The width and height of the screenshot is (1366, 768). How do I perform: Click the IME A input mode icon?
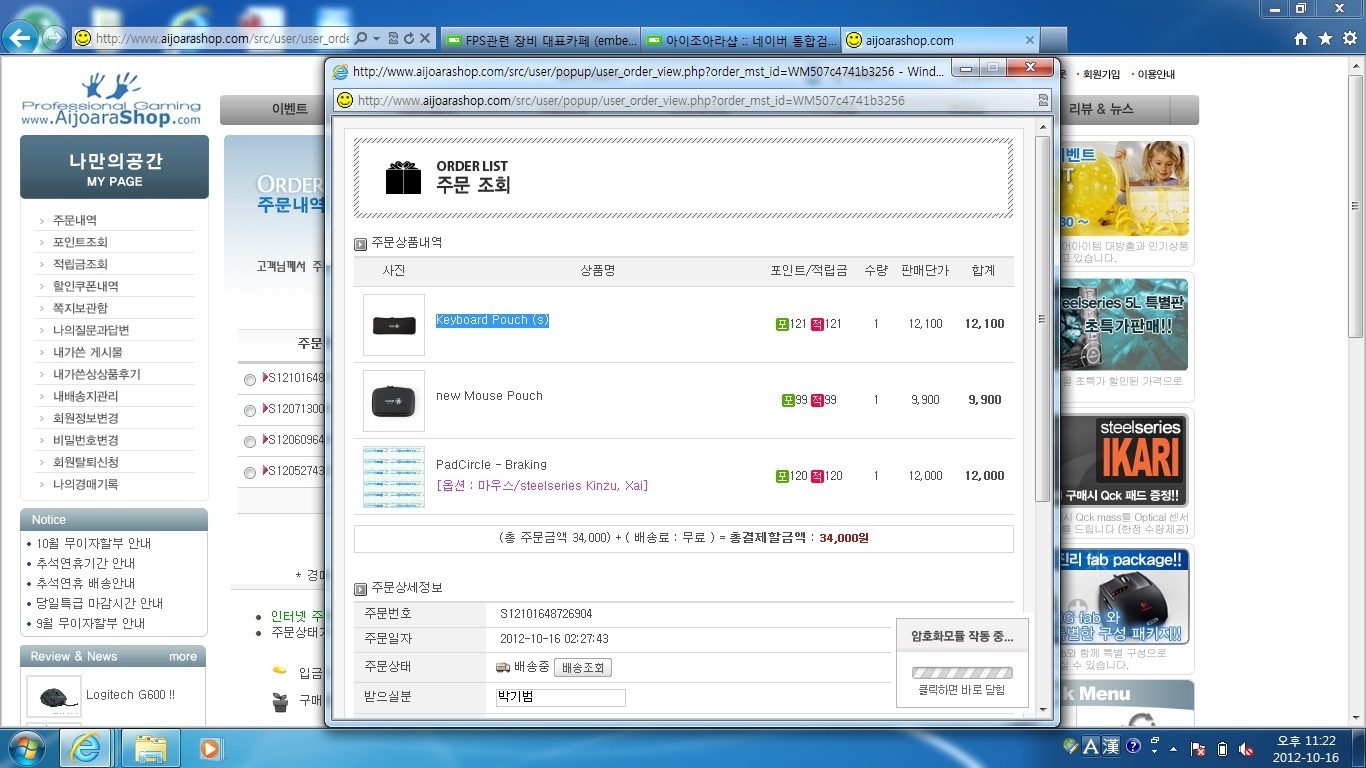1090,746
